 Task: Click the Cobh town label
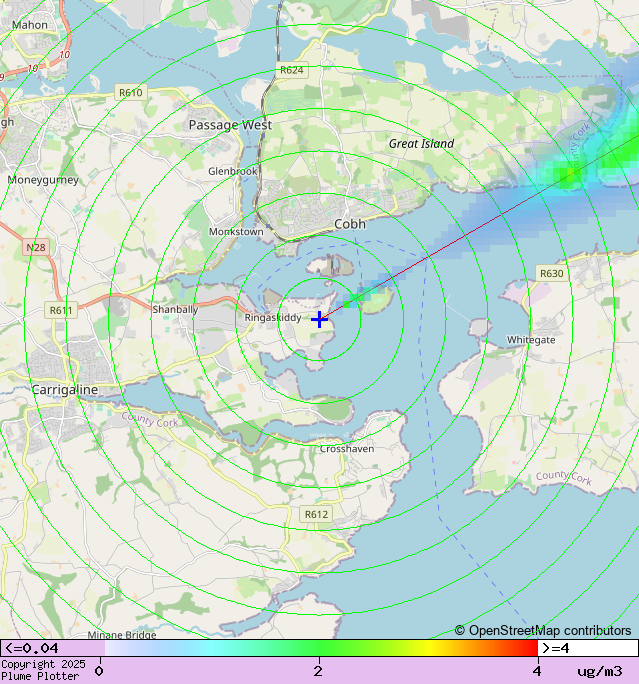(x=350, y=224)
